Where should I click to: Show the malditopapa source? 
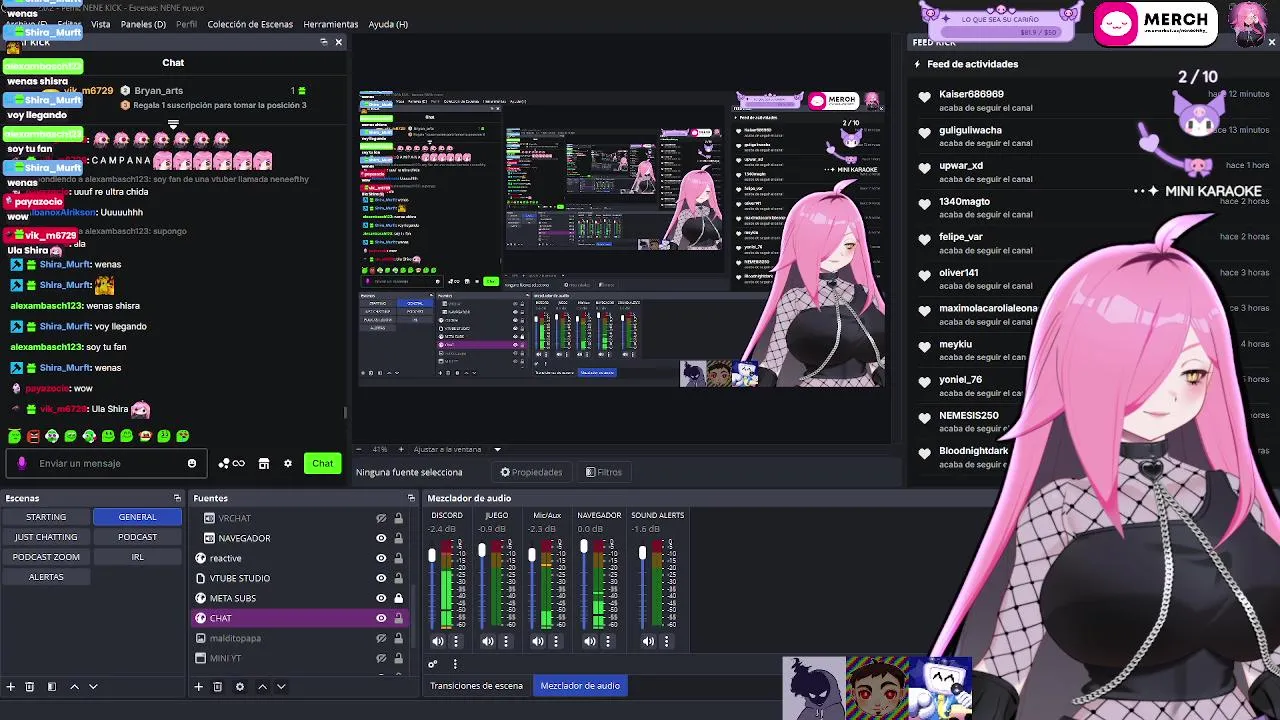381,638
